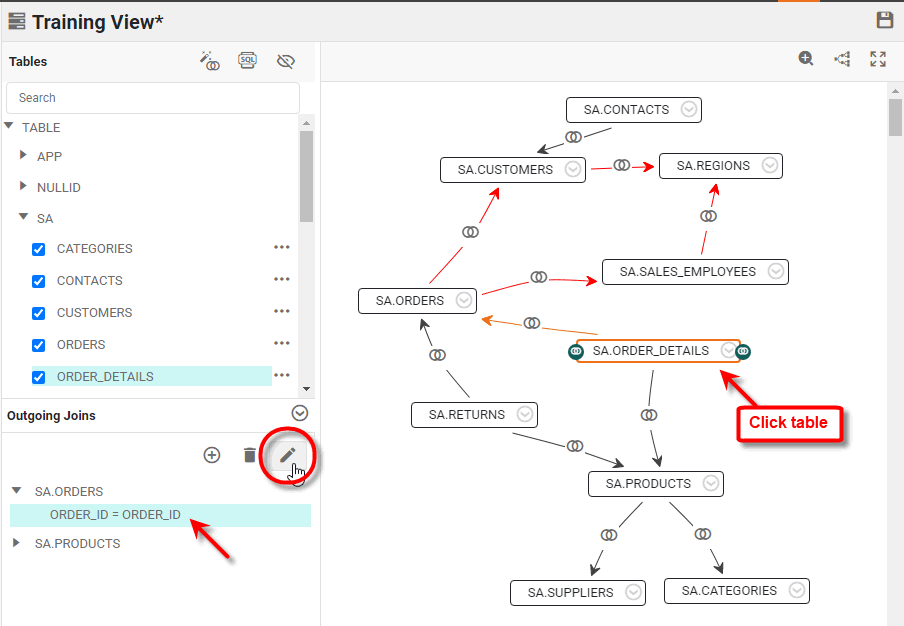This screenshot has height=626, width=904.
Task: Open the more options menu for CUSTOMERS
Action: (282, 312)
